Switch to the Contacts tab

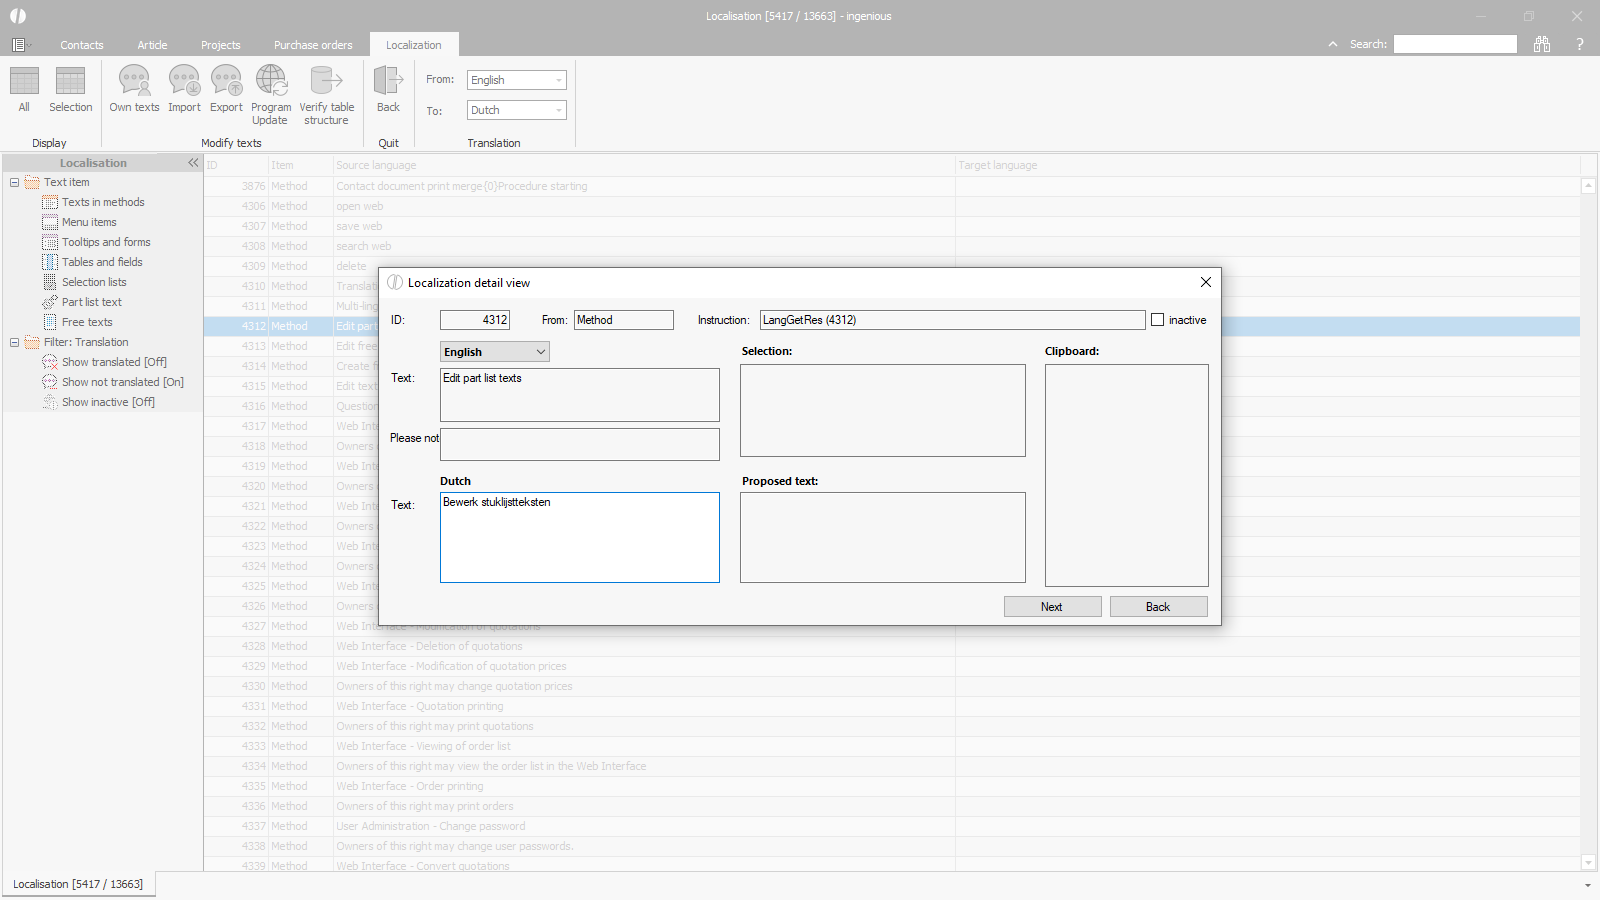(x=81, y=45)
